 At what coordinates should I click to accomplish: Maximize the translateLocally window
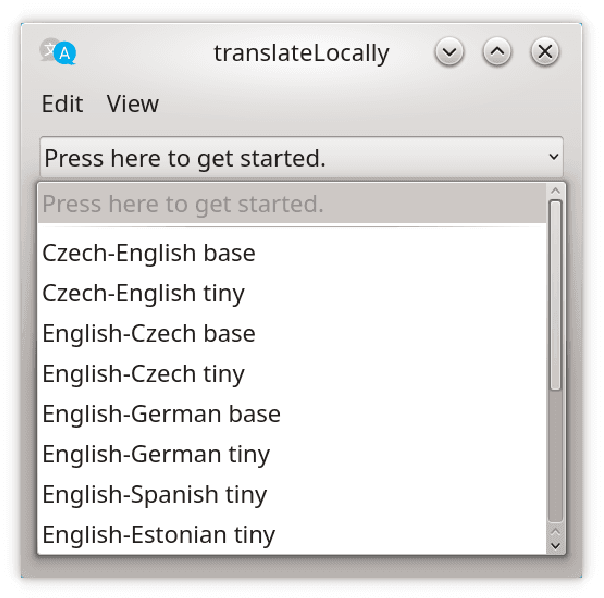click(497, 52)
